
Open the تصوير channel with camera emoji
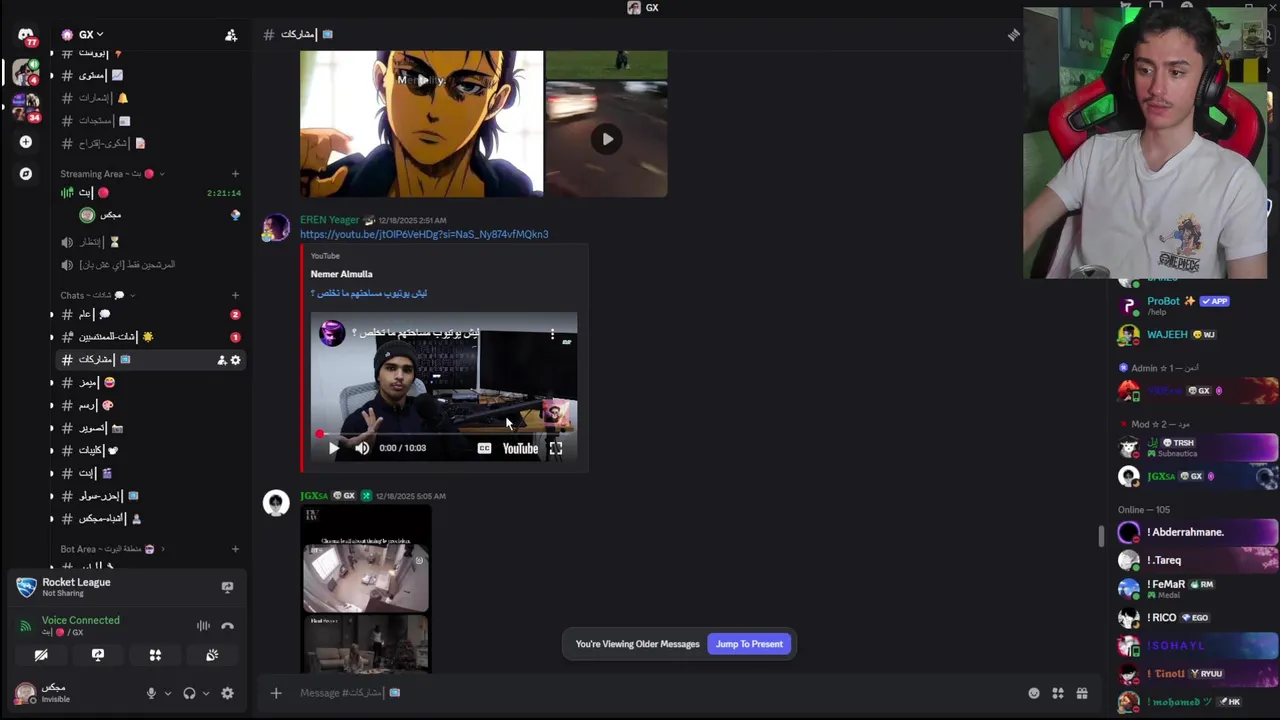click(x=150, y=428)
